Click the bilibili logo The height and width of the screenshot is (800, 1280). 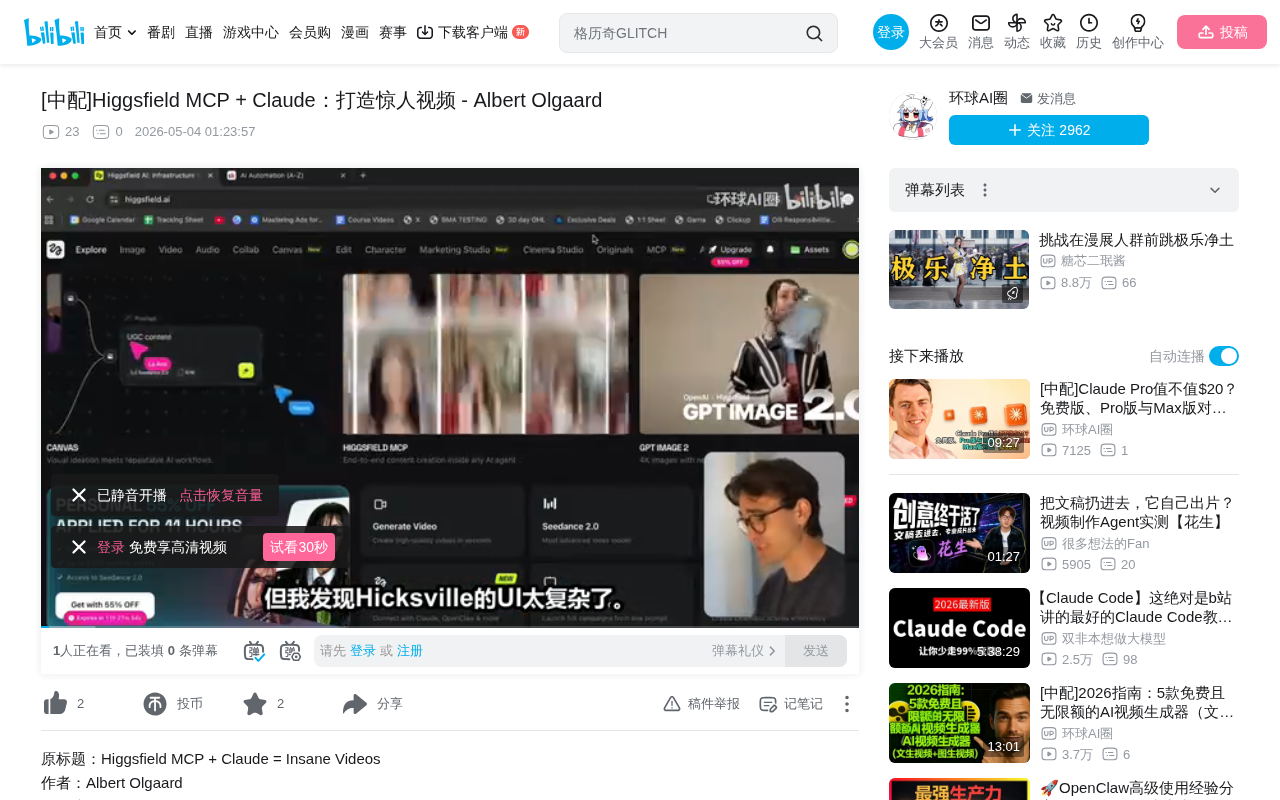click(54, 32)
